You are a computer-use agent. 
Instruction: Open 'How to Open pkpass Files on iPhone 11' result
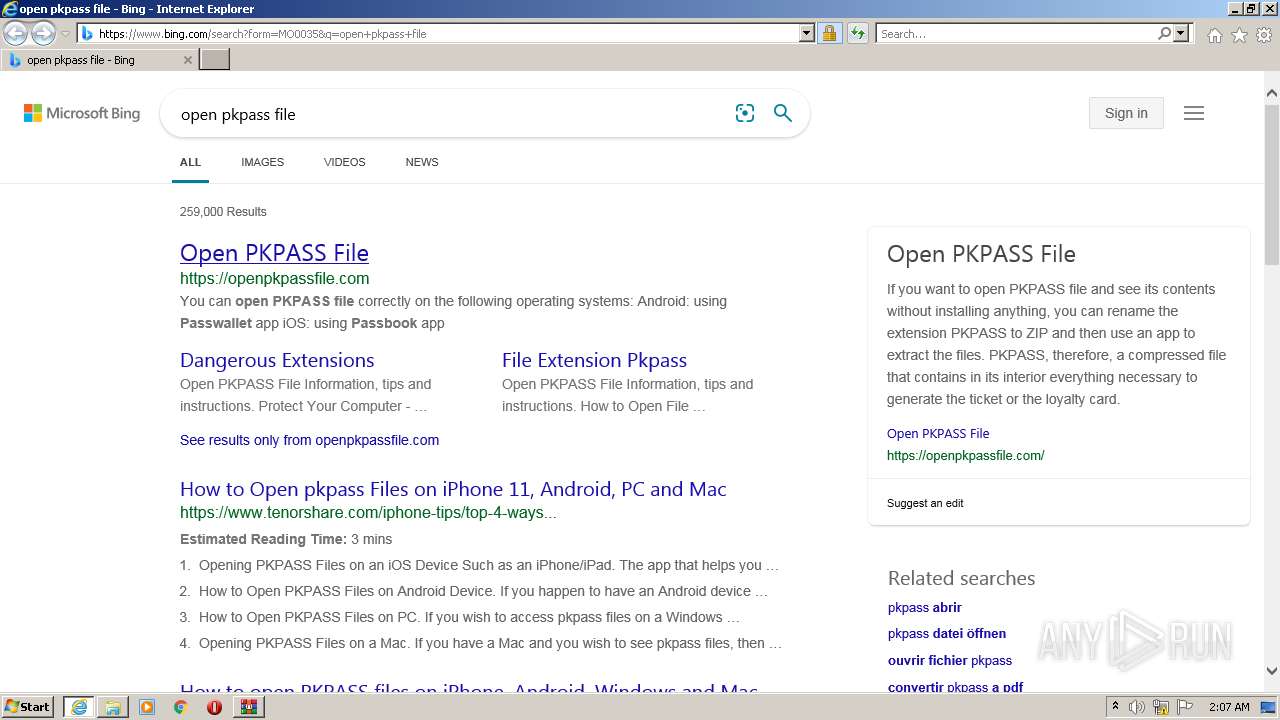(453, 489)
